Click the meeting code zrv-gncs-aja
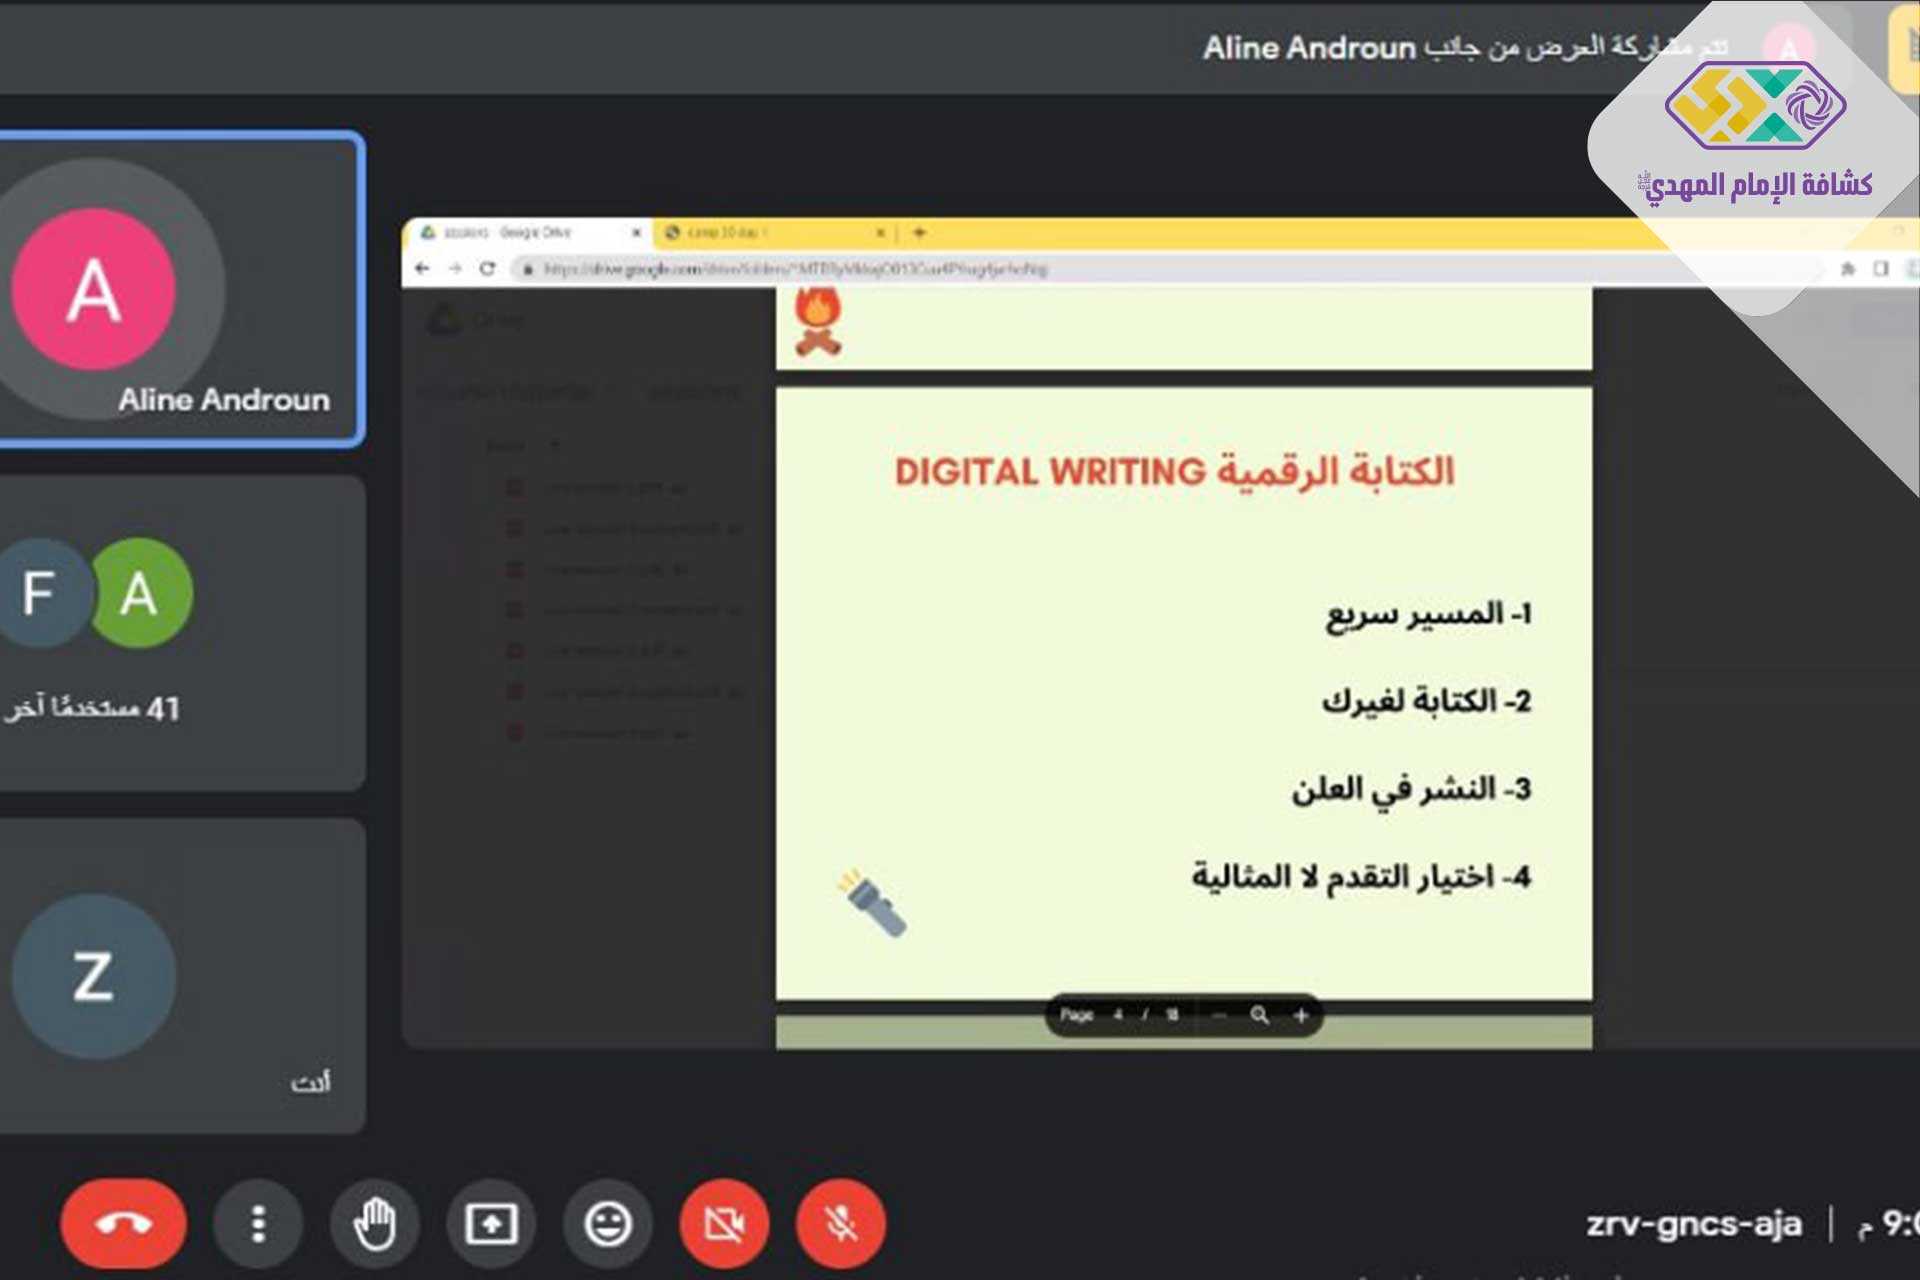 tap(1693, 1223)
